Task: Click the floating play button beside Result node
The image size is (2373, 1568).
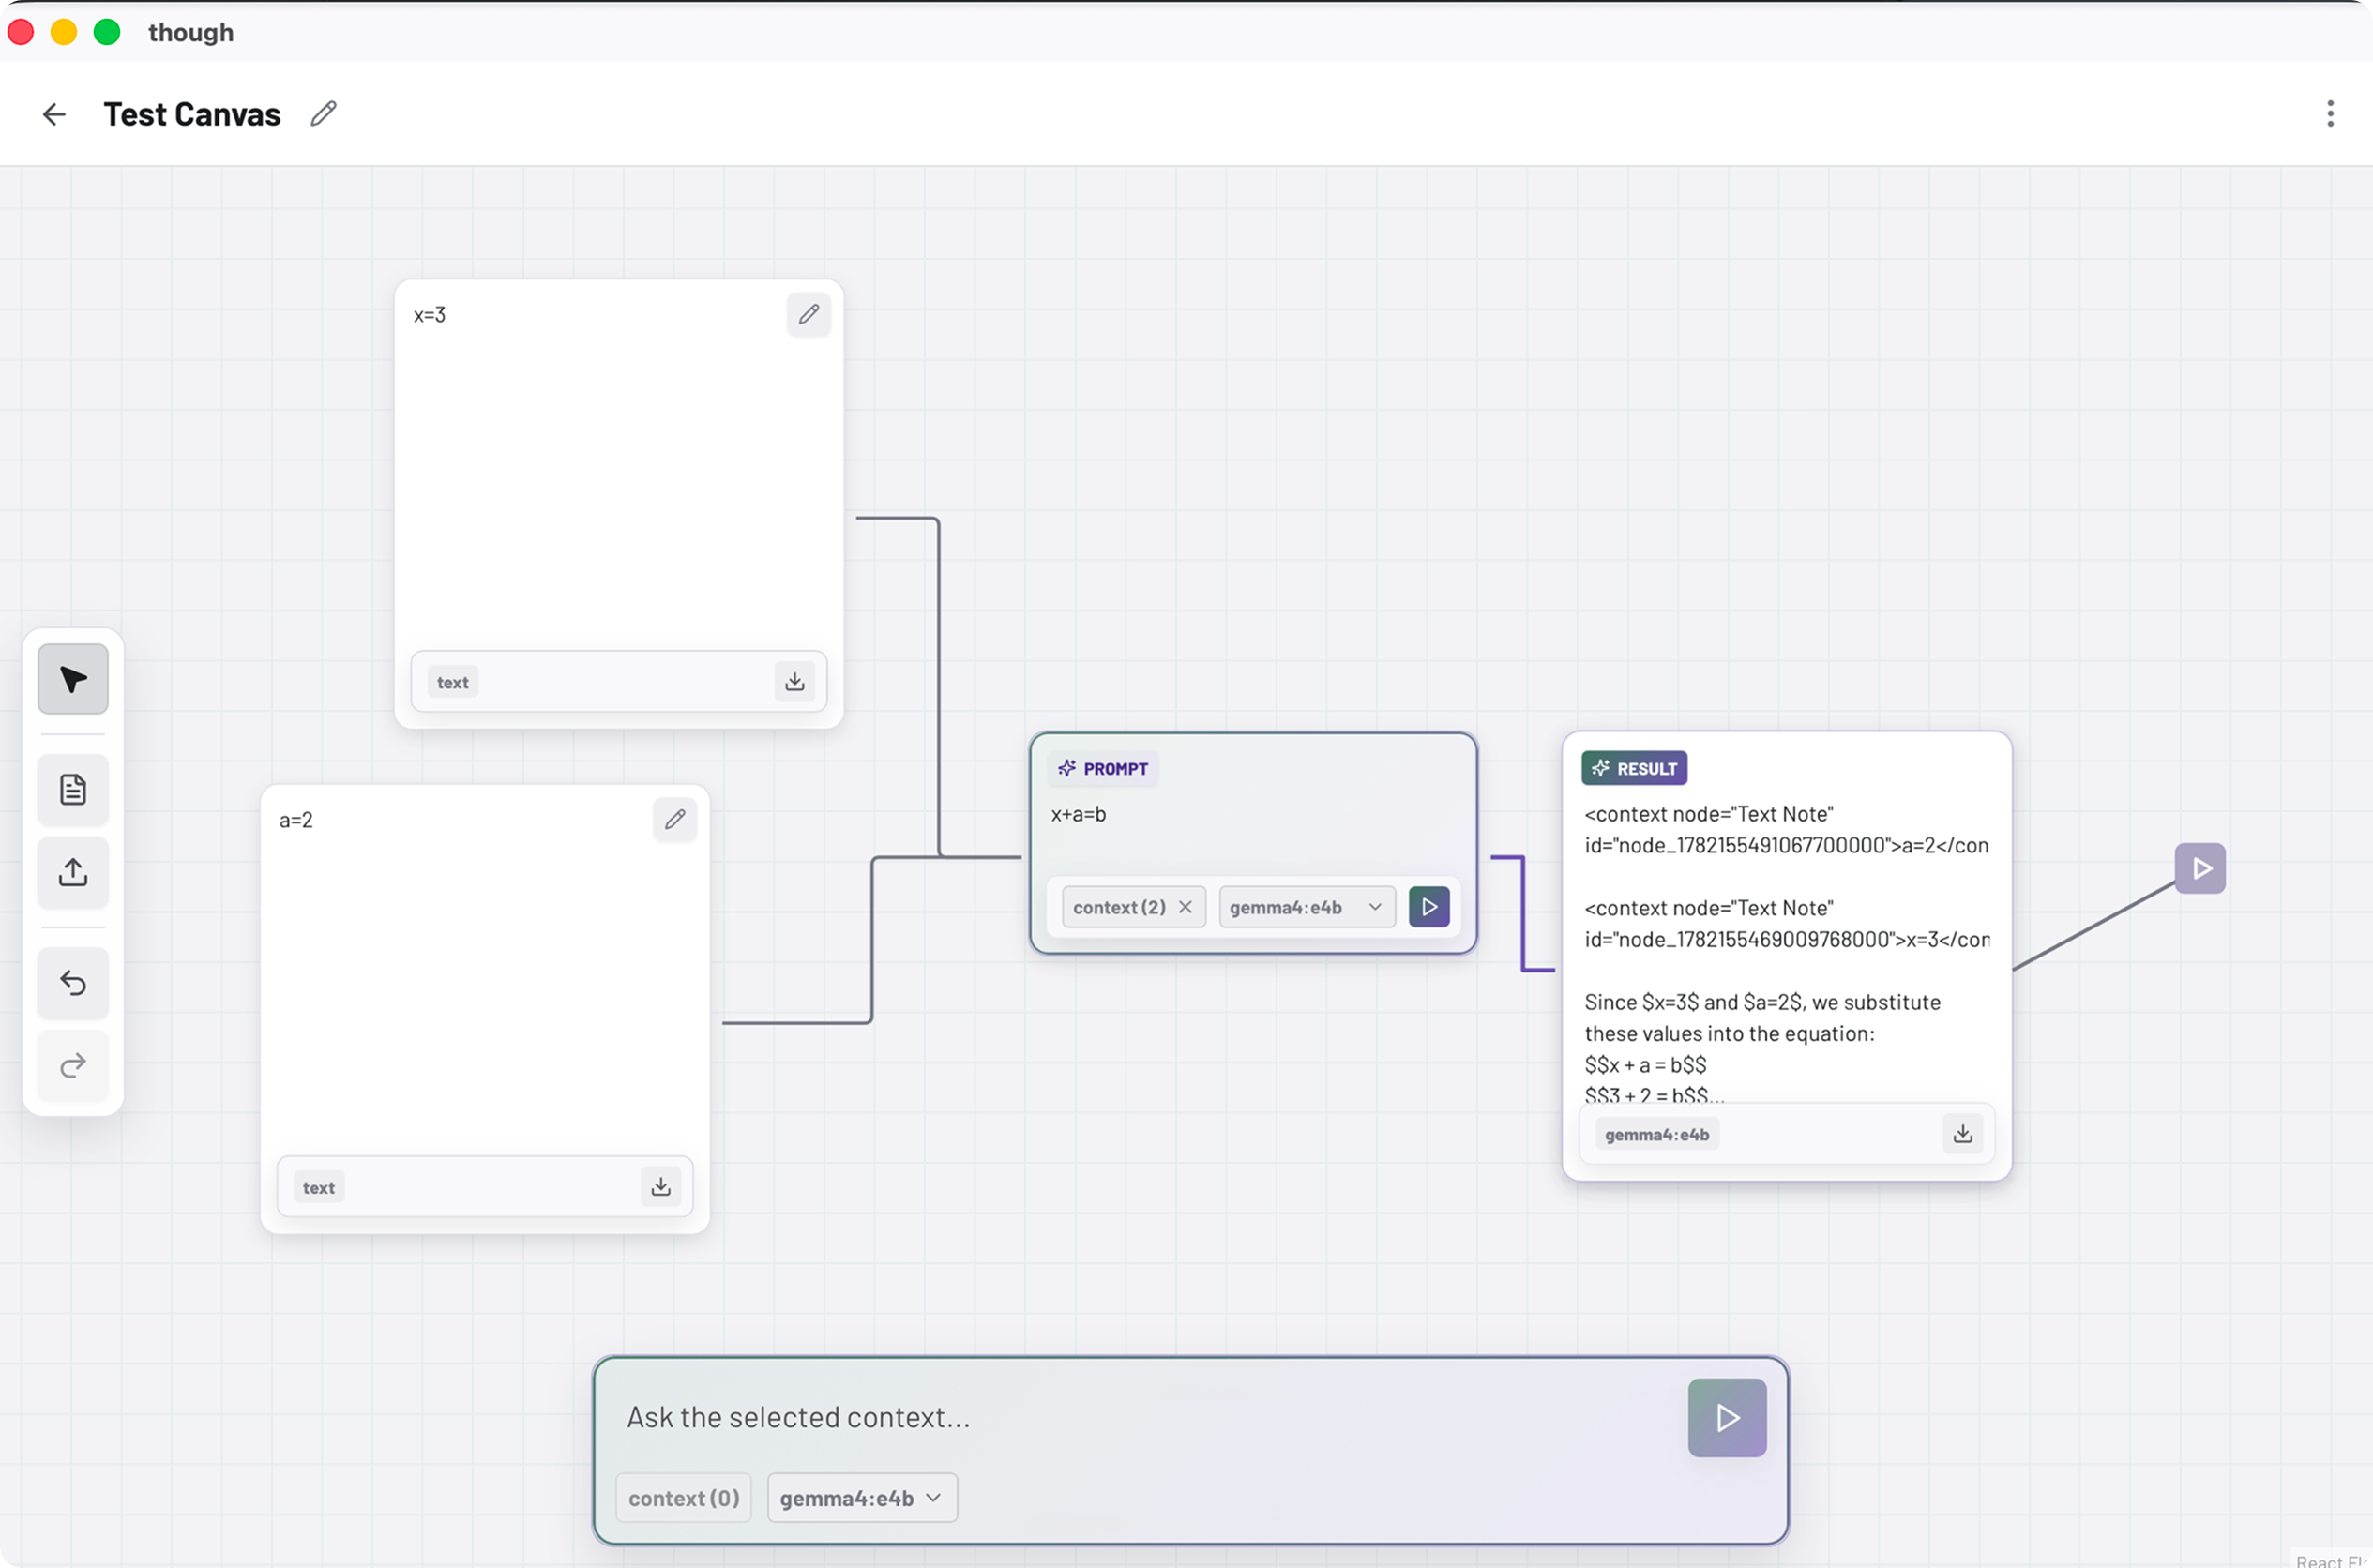Action: tap(2200, 868)
